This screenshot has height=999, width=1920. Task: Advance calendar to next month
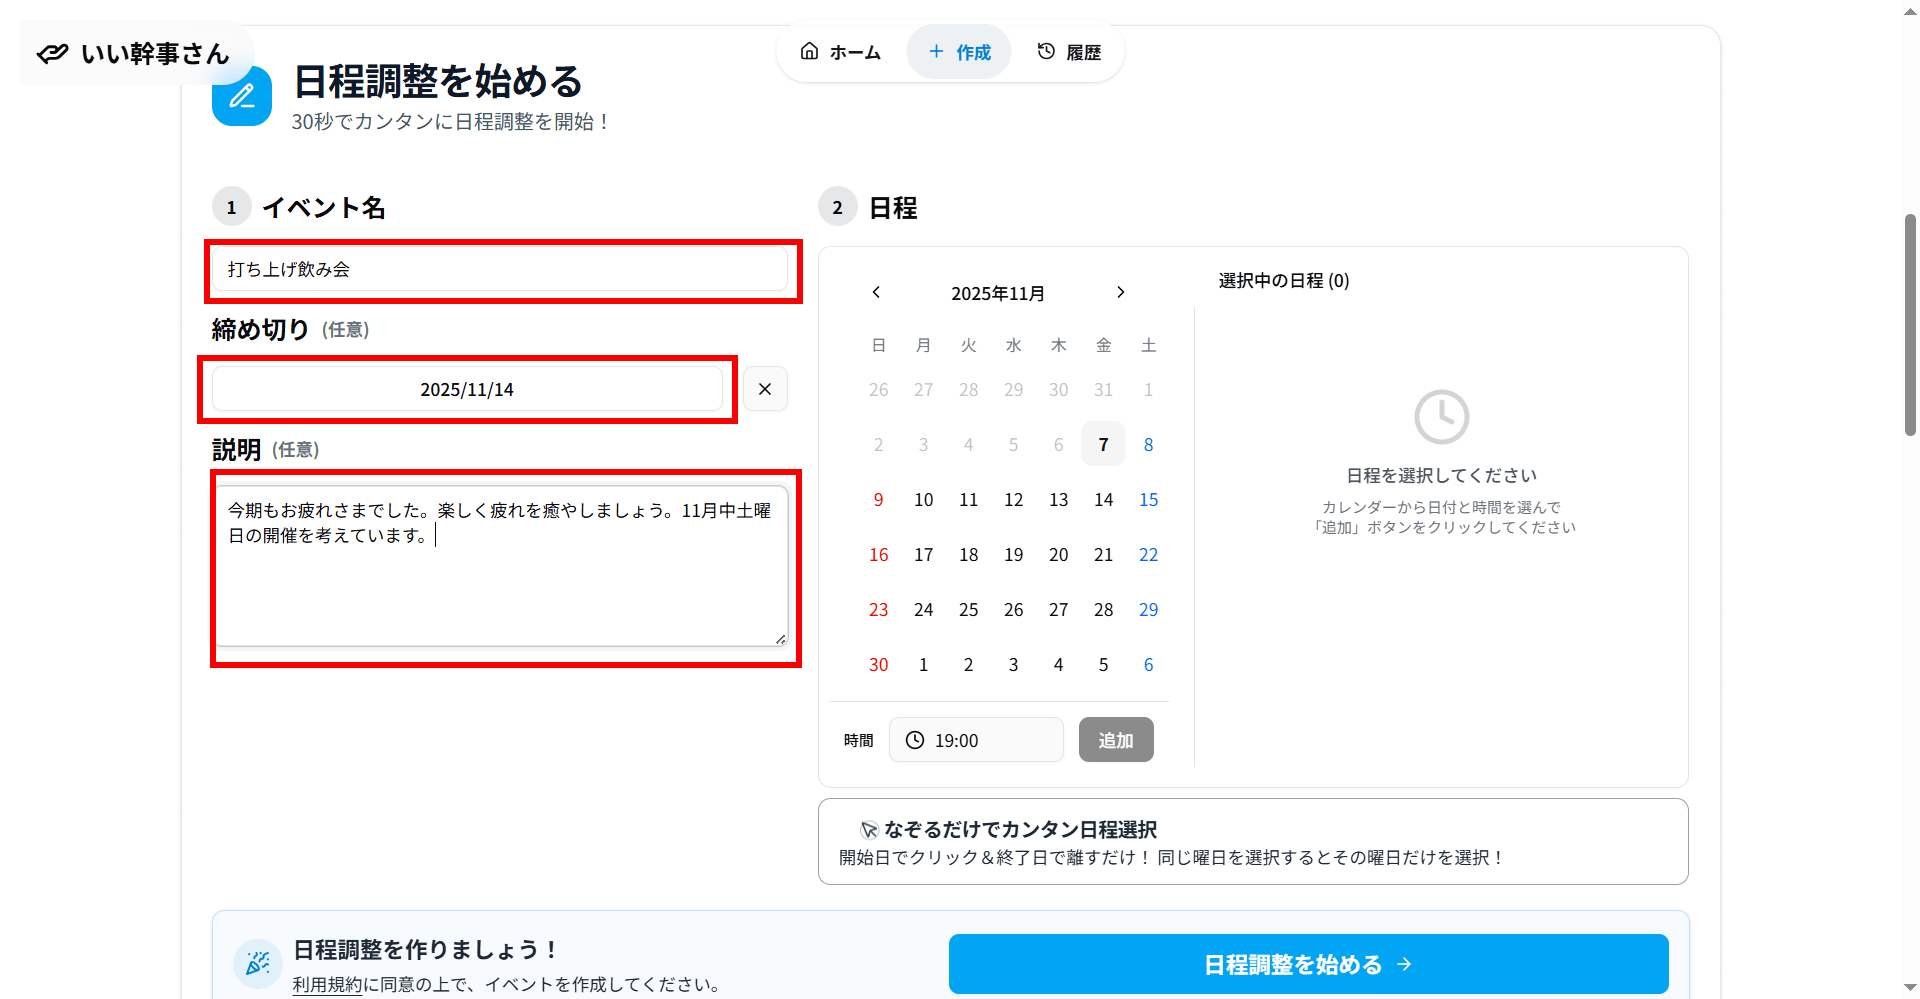[1120, 292]
